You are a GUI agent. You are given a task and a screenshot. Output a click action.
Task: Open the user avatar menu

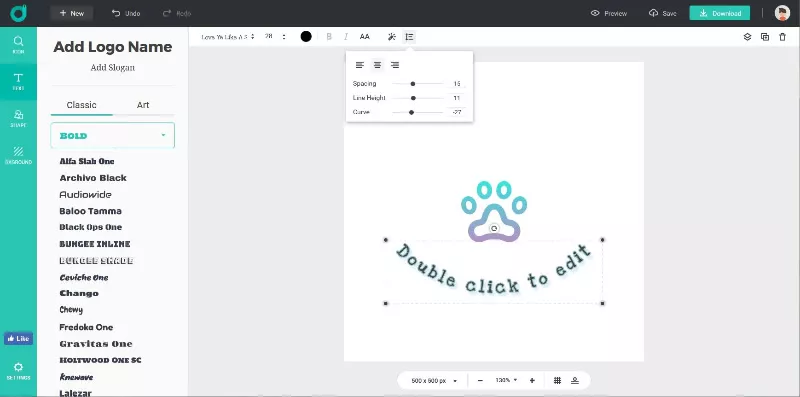point(782,13)
